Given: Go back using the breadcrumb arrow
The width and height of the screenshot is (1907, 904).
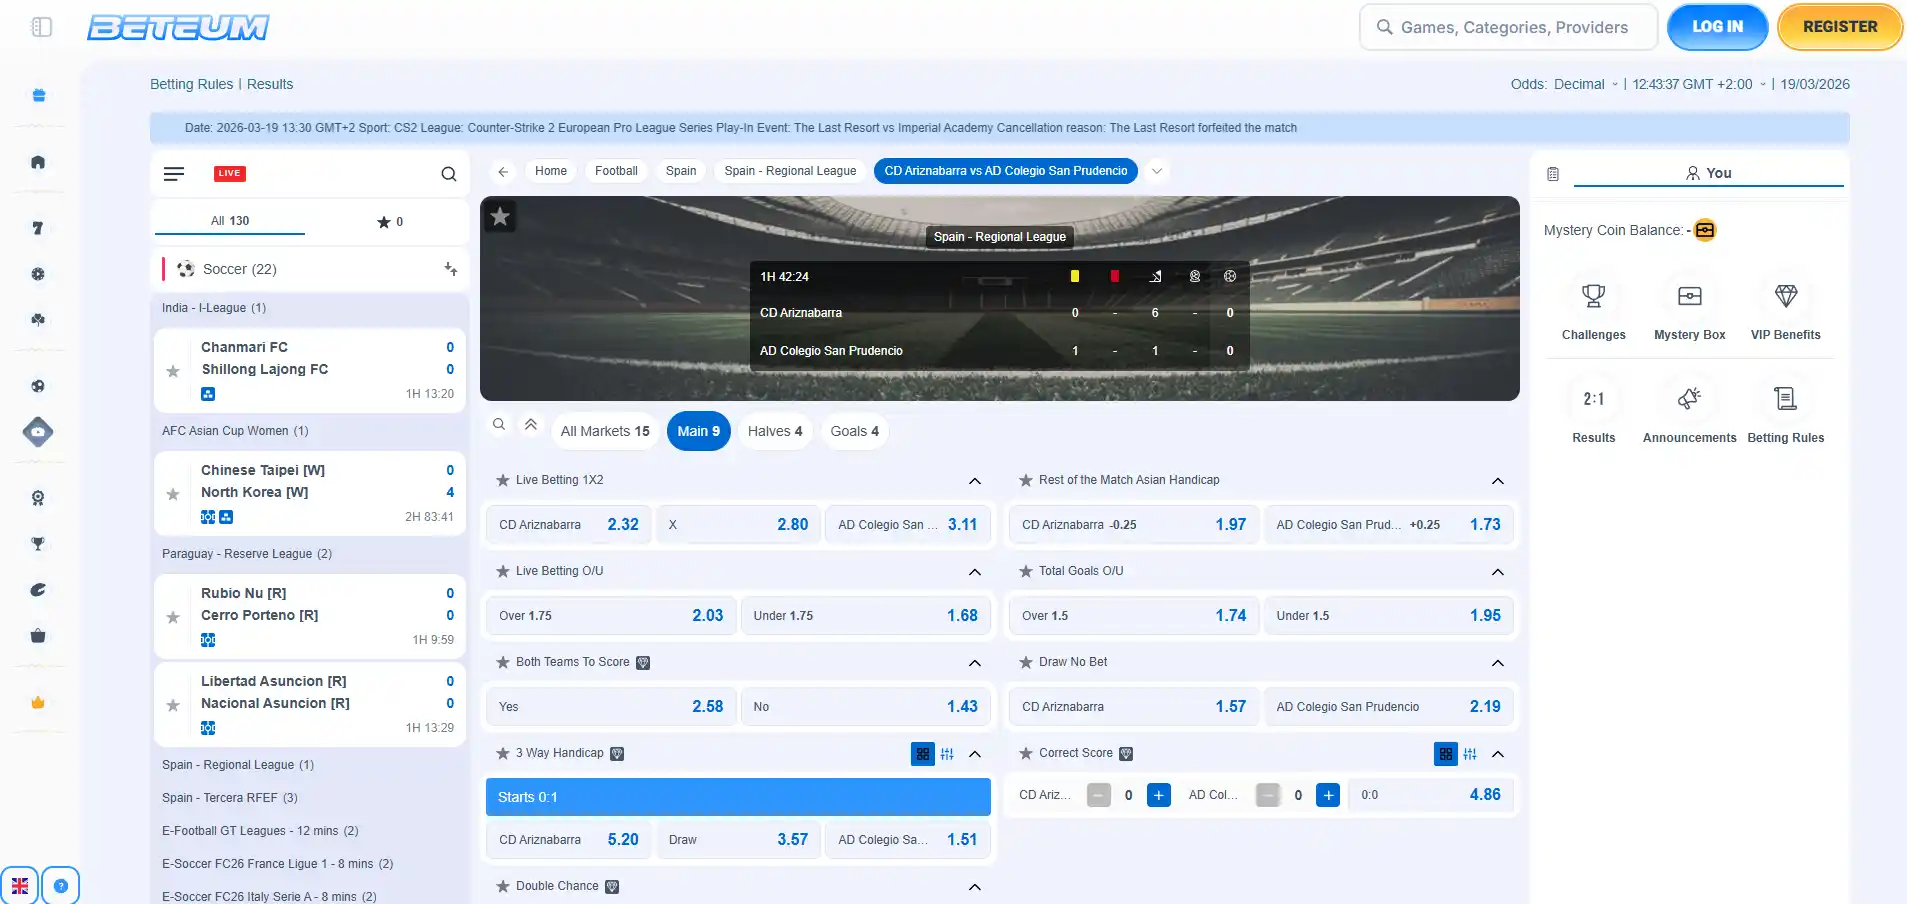Looking at the screenshot, I should (x=503, y=172).
